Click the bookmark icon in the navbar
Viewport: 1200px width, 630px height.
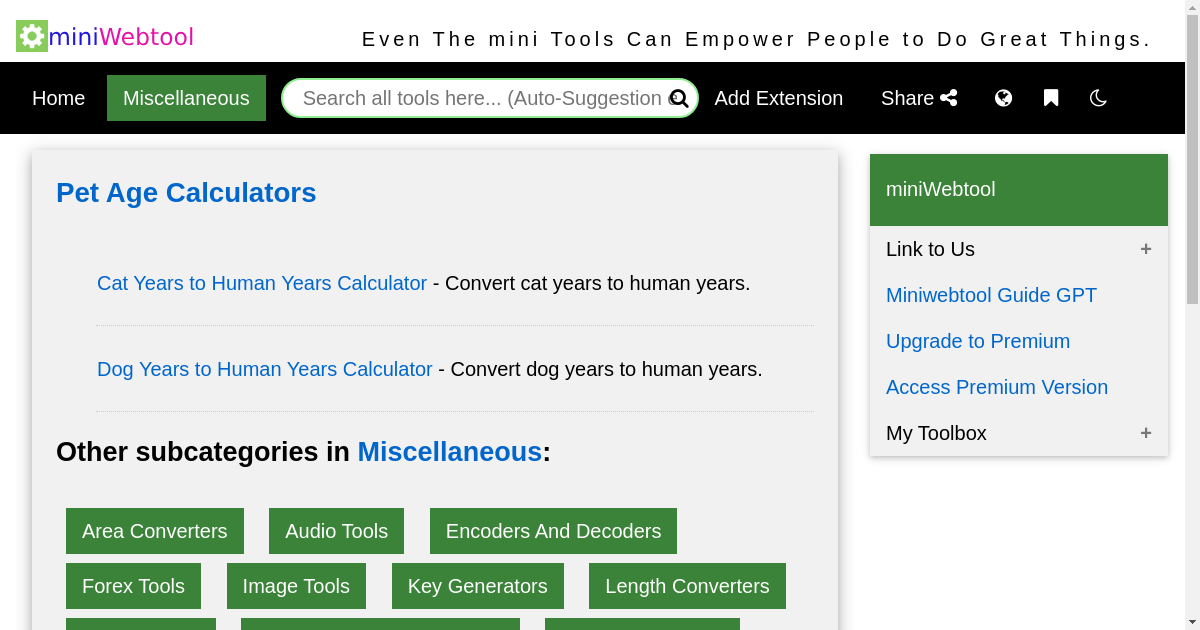click(x=1051, y=97)
